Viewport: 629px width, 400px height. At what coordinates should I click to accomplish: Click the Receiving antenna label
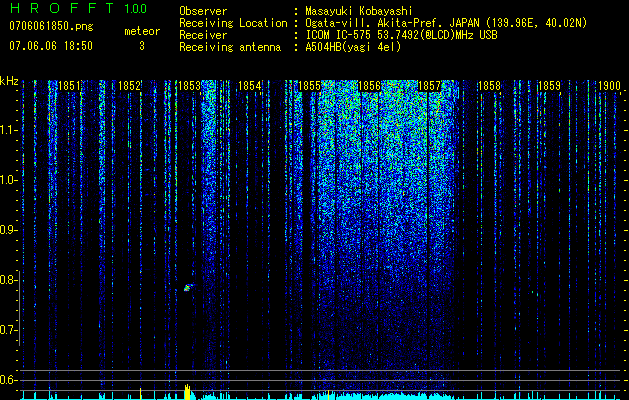[x=230, y=47]
